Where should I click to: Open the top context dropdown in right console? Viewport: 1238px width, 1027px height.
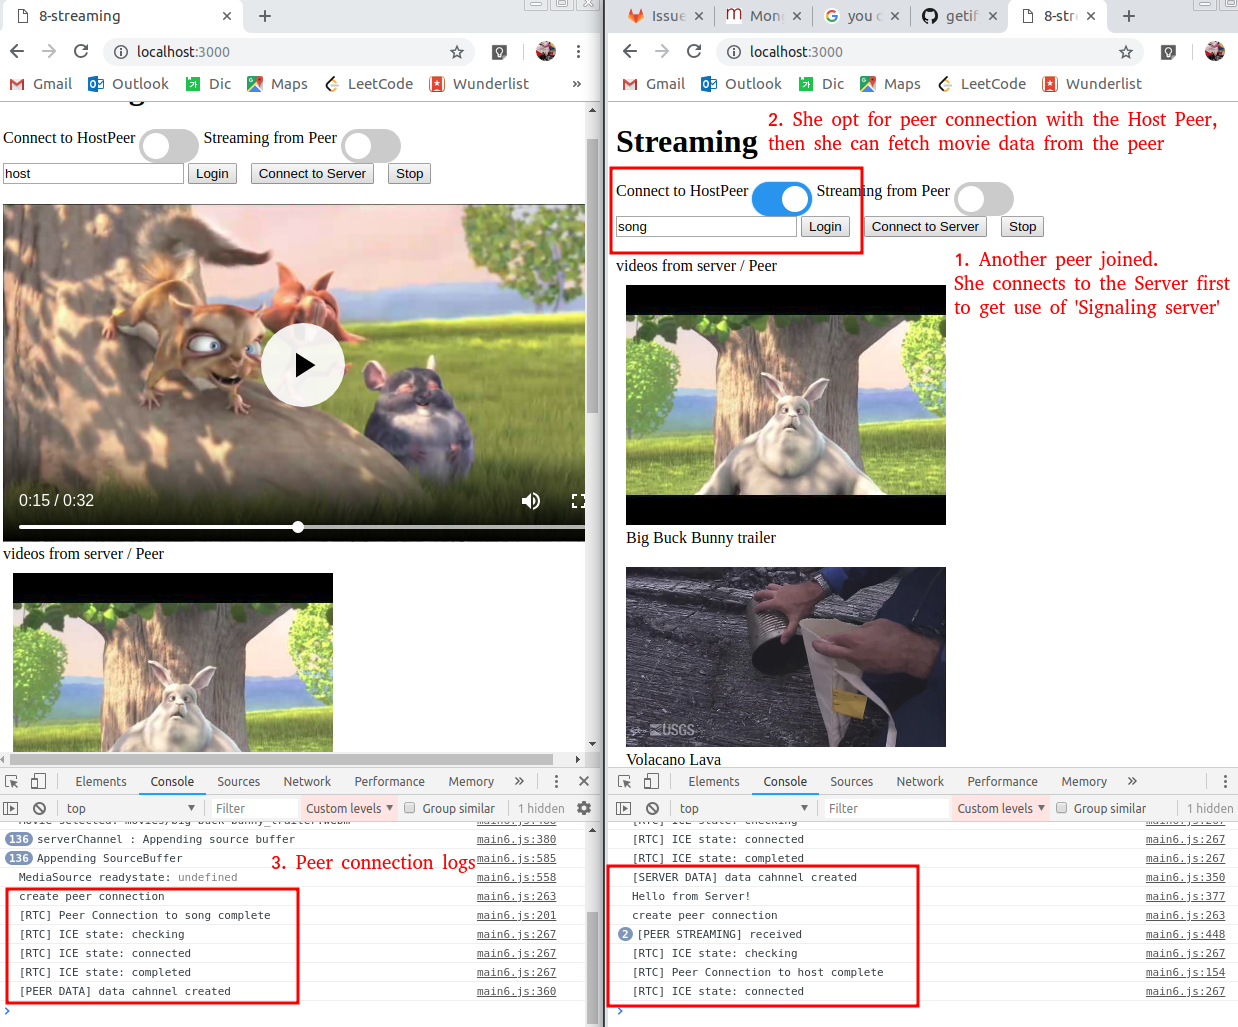pyautogui.click(x=743, y=808)
